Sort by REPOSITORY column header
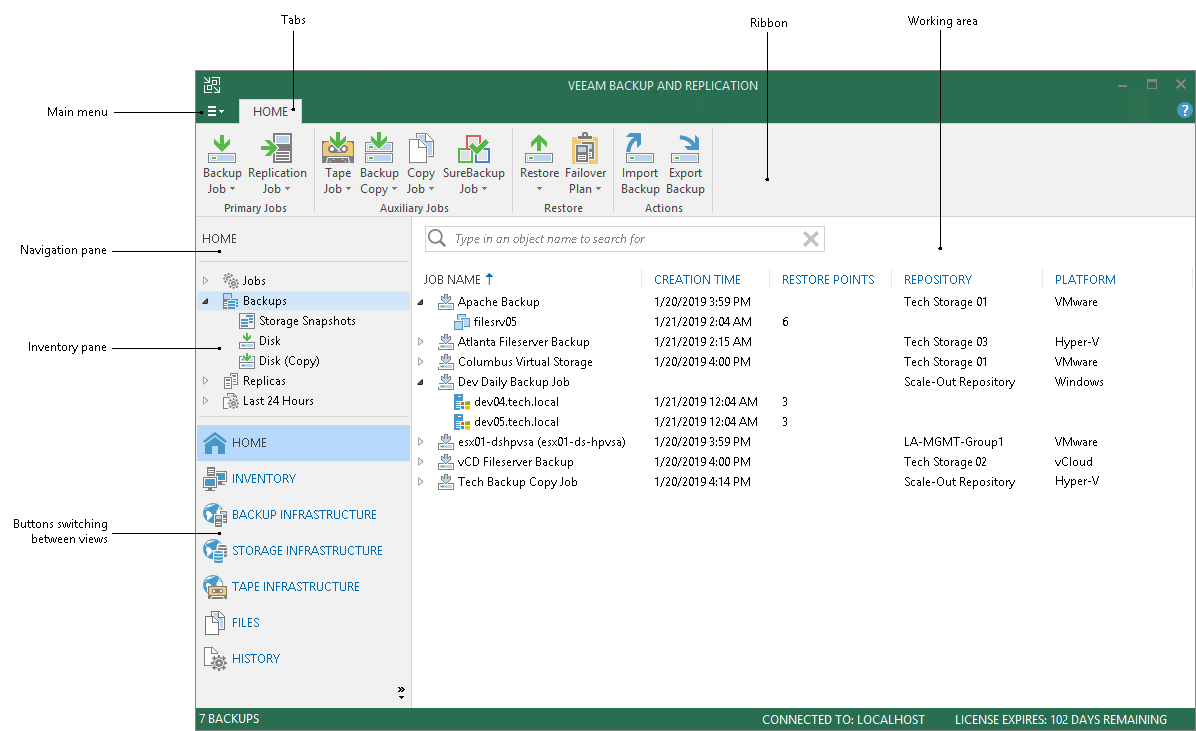 [x=938, y=280]
